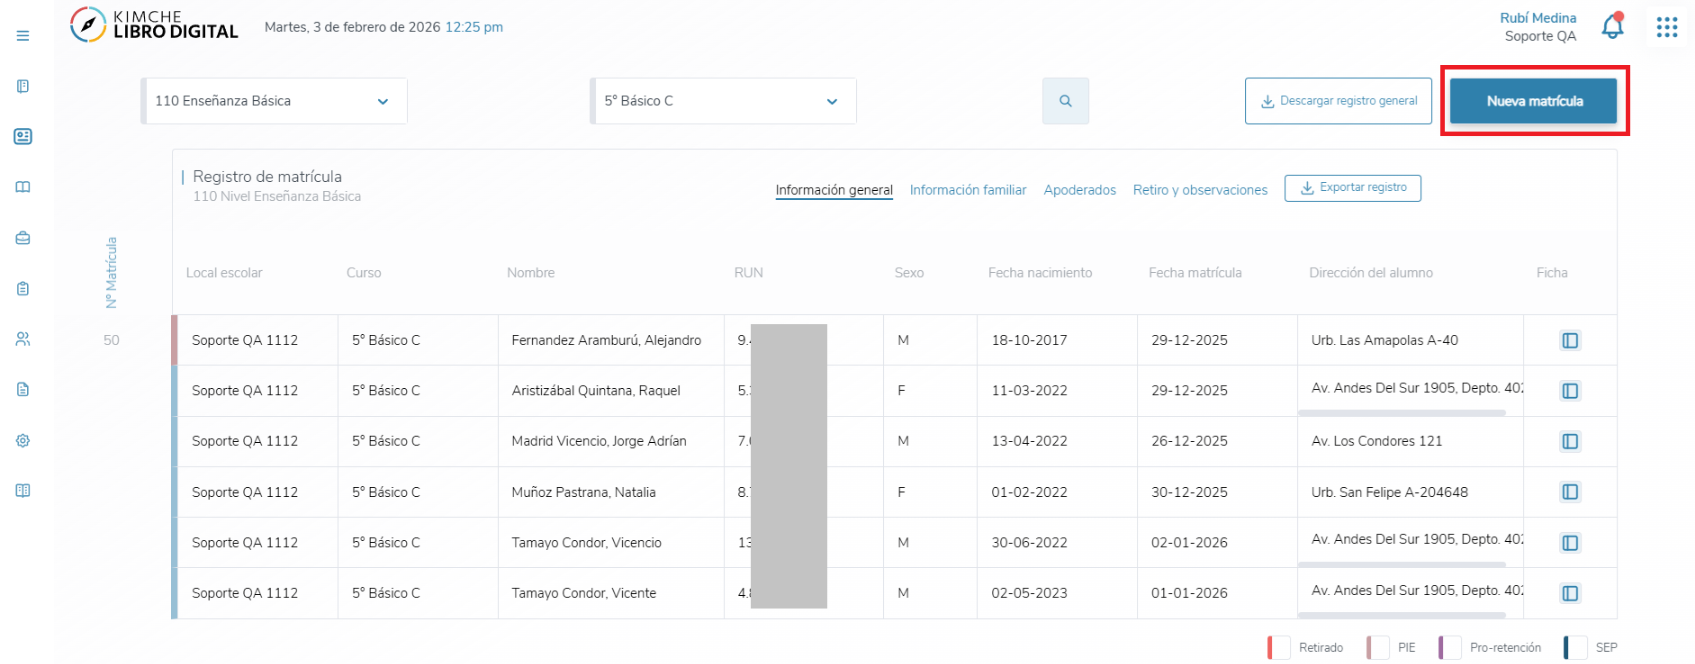Click the Rubí Medina user name

(x=1538, y=18)
